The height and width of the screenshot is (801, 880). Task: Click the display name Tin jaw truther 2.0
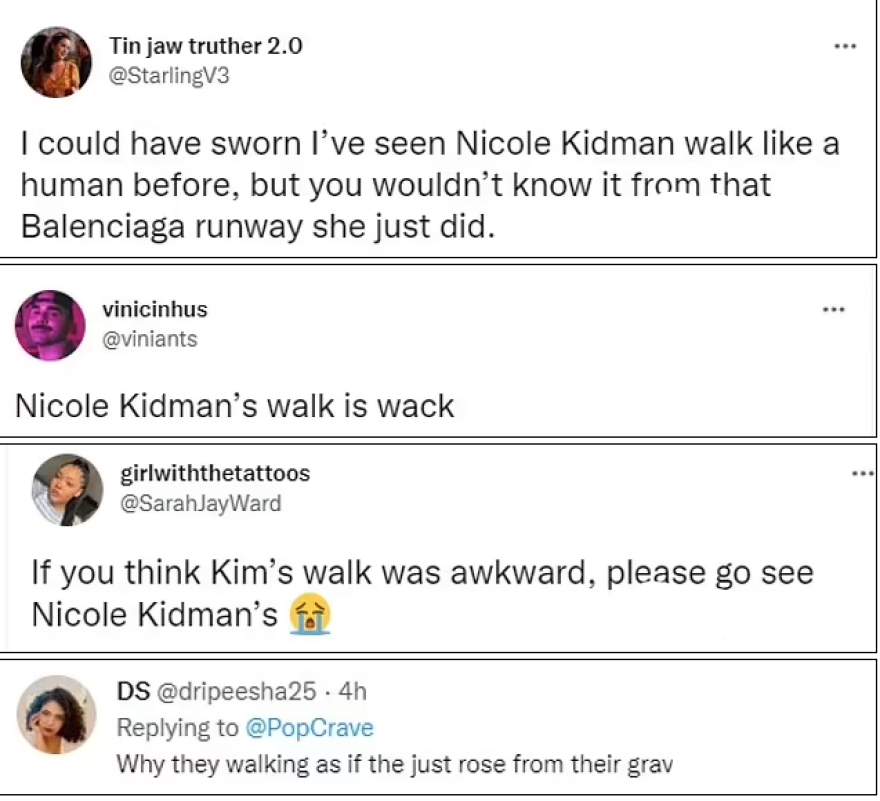tap(204, 46)
